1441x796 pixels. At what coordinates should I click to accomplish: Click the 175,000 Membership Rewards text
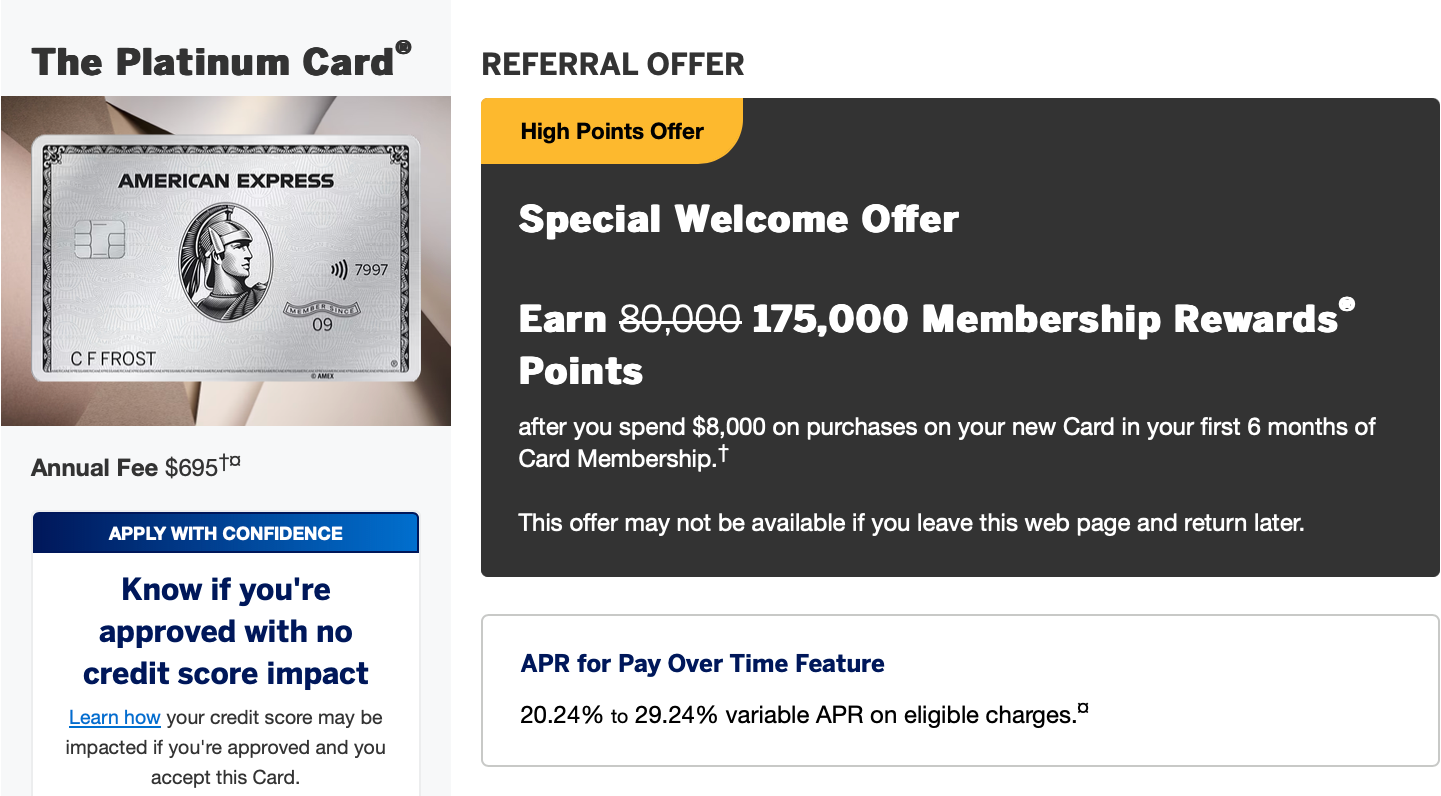pyautogui.click(x=1045, y=319)
